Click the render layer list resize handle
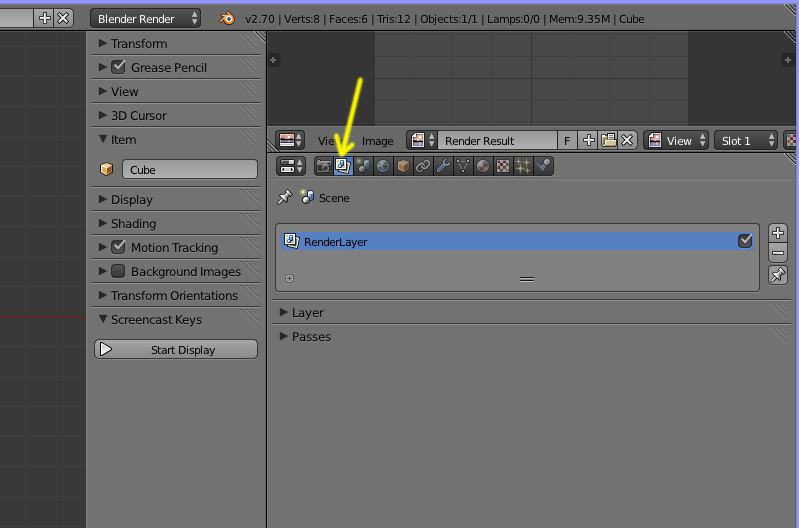This screenshot has height=528, width=799. [526, 279]
